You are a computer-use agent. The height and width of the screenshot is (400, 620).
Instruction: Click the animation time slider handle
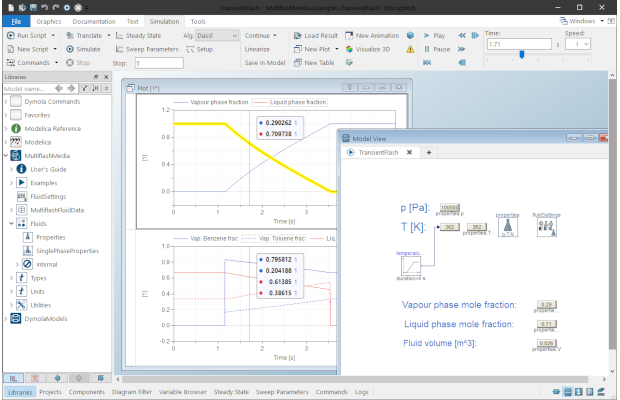pyautogui.click(x=521, y=56)
